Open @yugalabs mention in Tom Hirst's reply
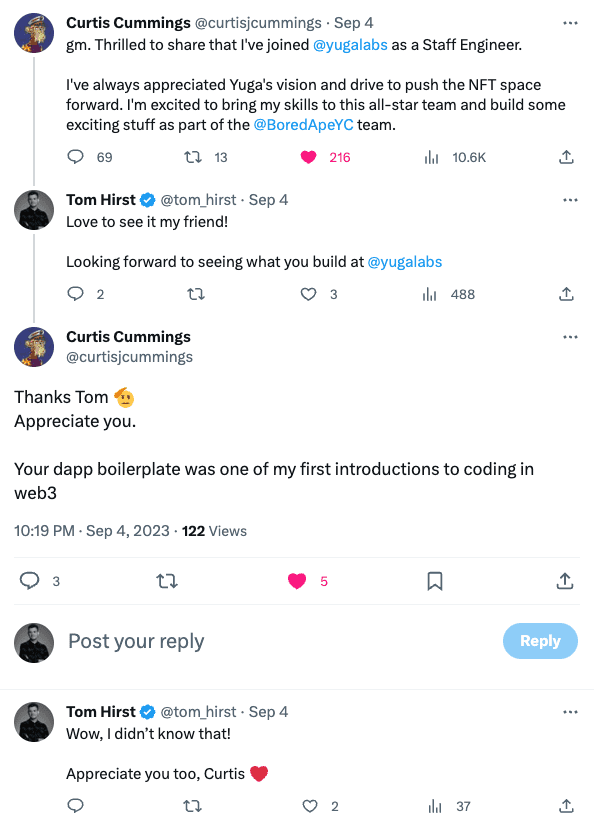594x826 pixels. point(404,262)
